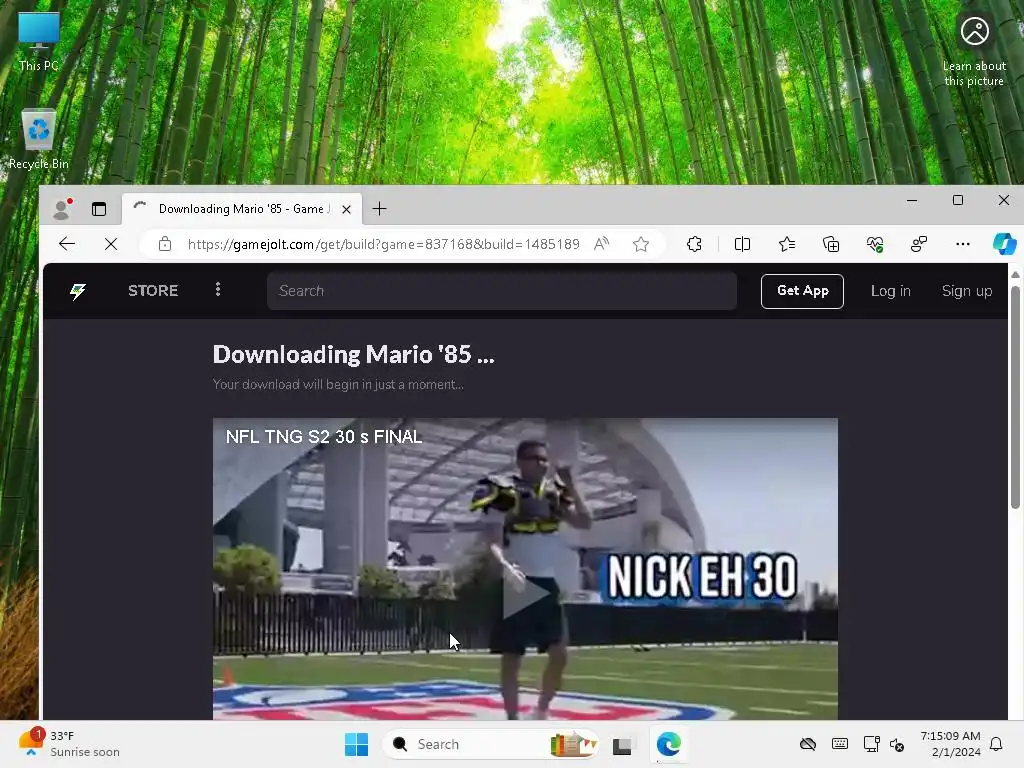Open the Edge profile icon

(x=63, y=208)
